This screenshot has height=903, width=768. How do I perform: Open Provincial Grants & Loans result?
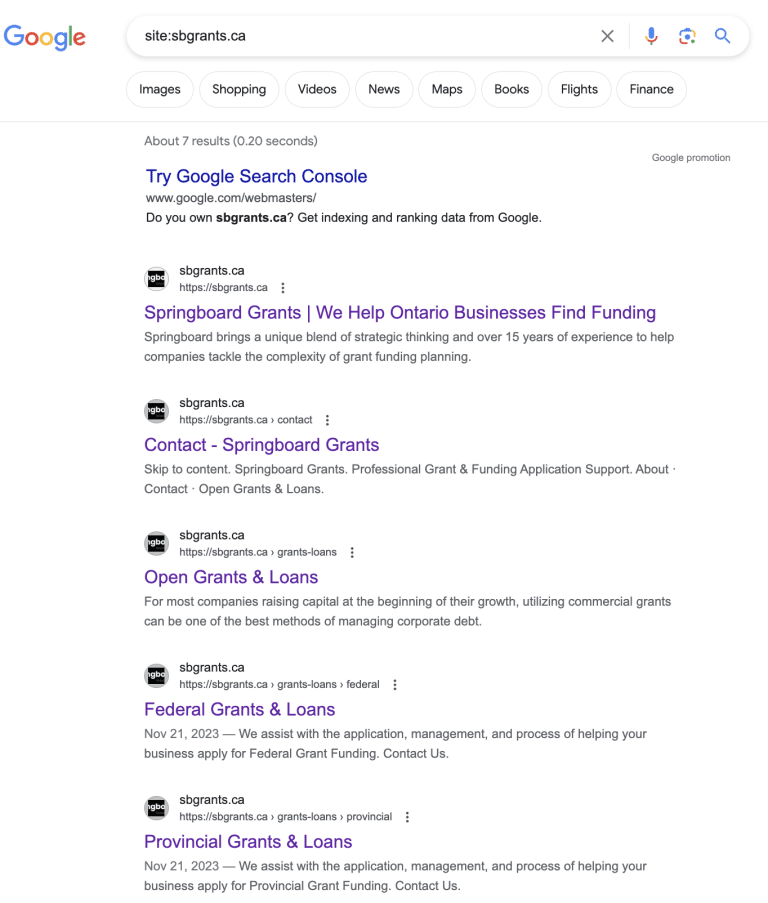click(248, 842)
